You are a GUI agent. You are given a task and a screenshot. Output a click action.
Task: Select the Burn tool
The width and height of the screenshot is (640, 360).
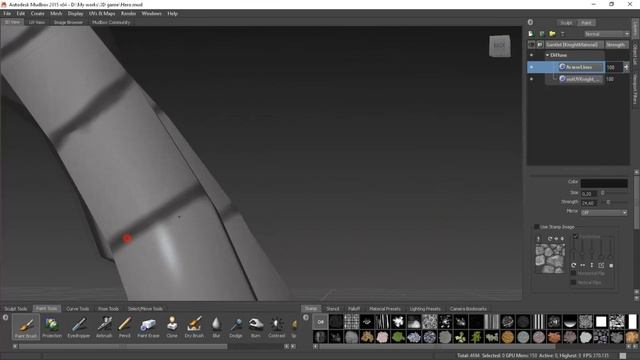[x=256, y=327]
